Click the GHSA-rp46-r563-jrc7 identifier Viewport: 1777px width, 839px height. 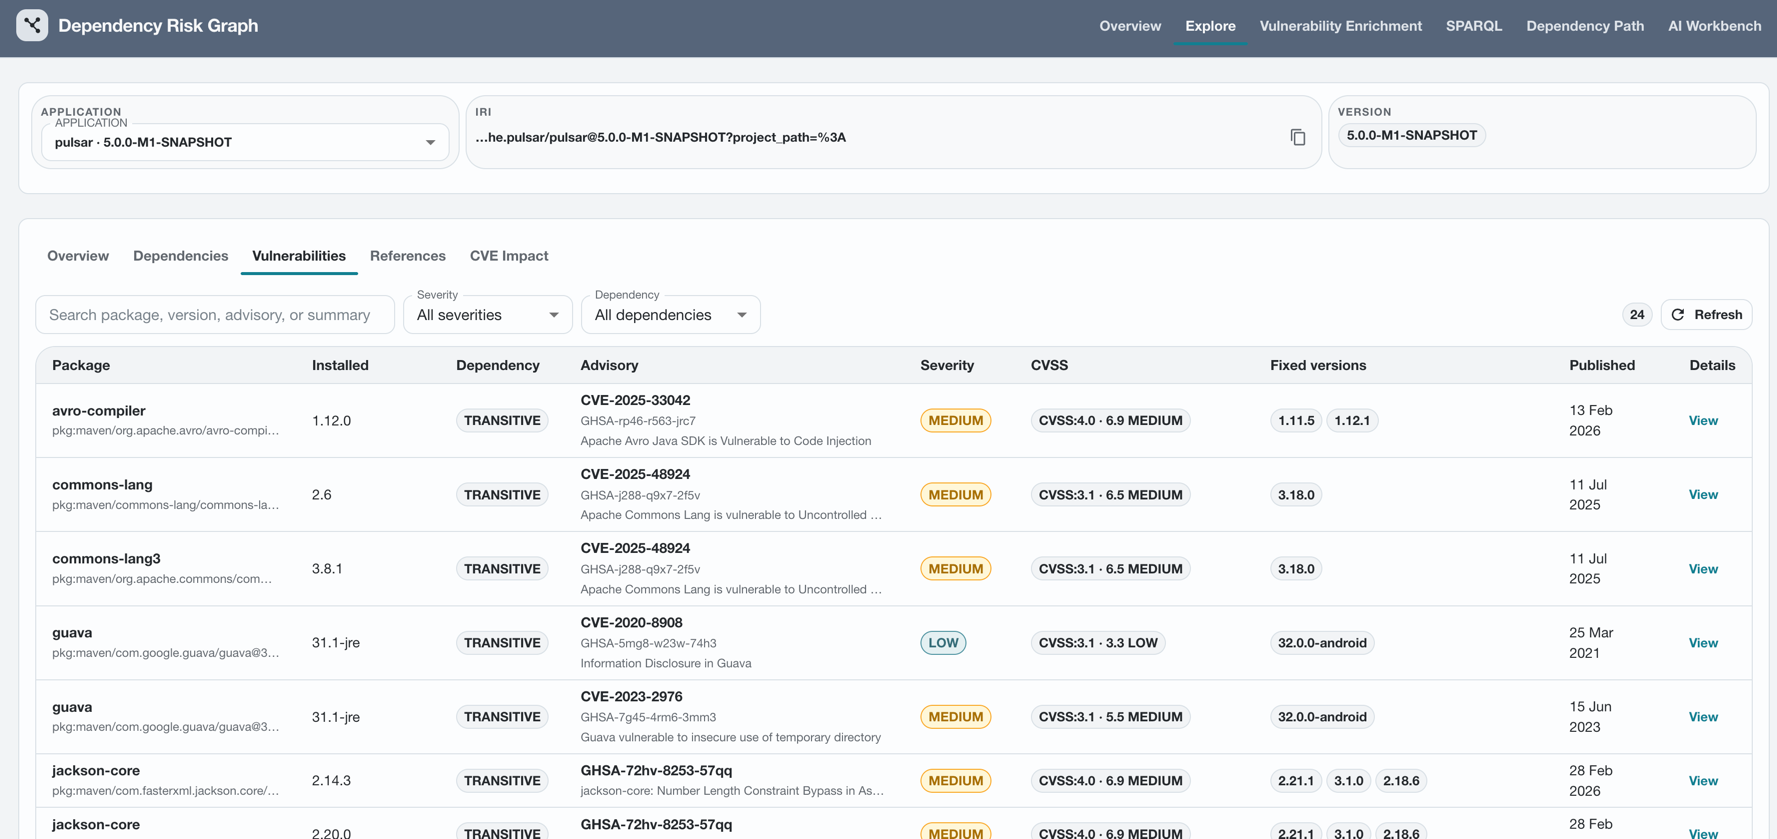click(x=638, y=421)
